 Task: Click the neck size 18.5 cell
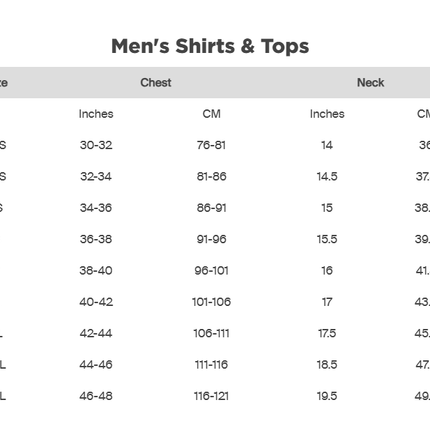[x=327, y=365]
